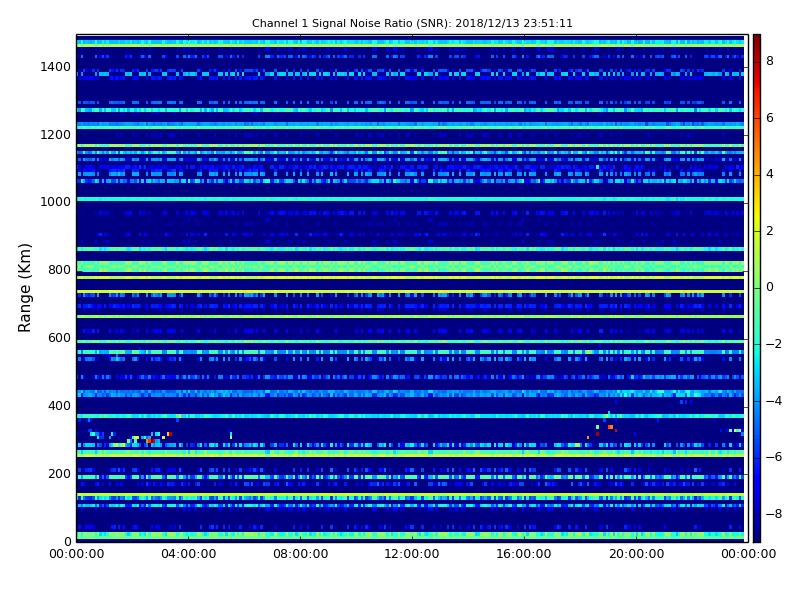Click the 'Range (Km)' y-axis label

24,288
